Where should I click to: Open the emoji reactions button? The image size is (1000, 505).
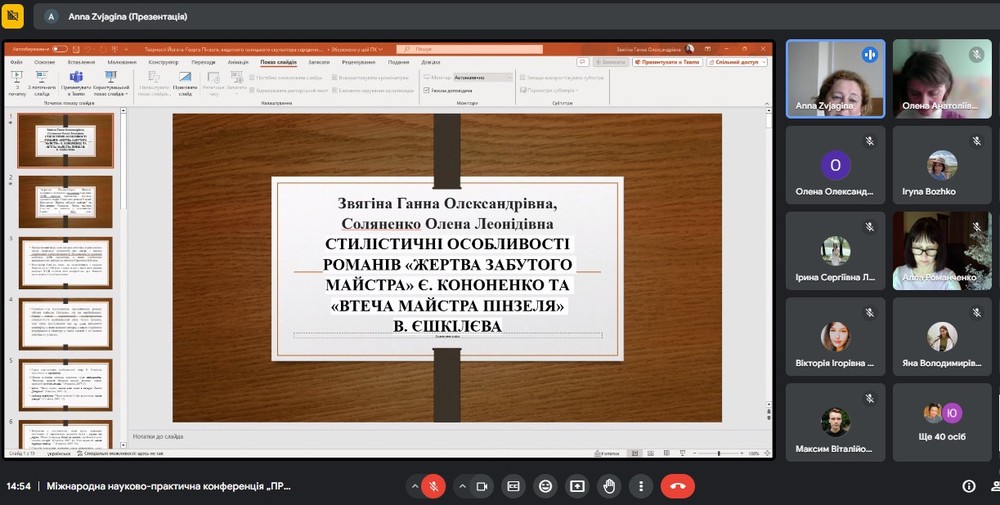click(545, 486)
